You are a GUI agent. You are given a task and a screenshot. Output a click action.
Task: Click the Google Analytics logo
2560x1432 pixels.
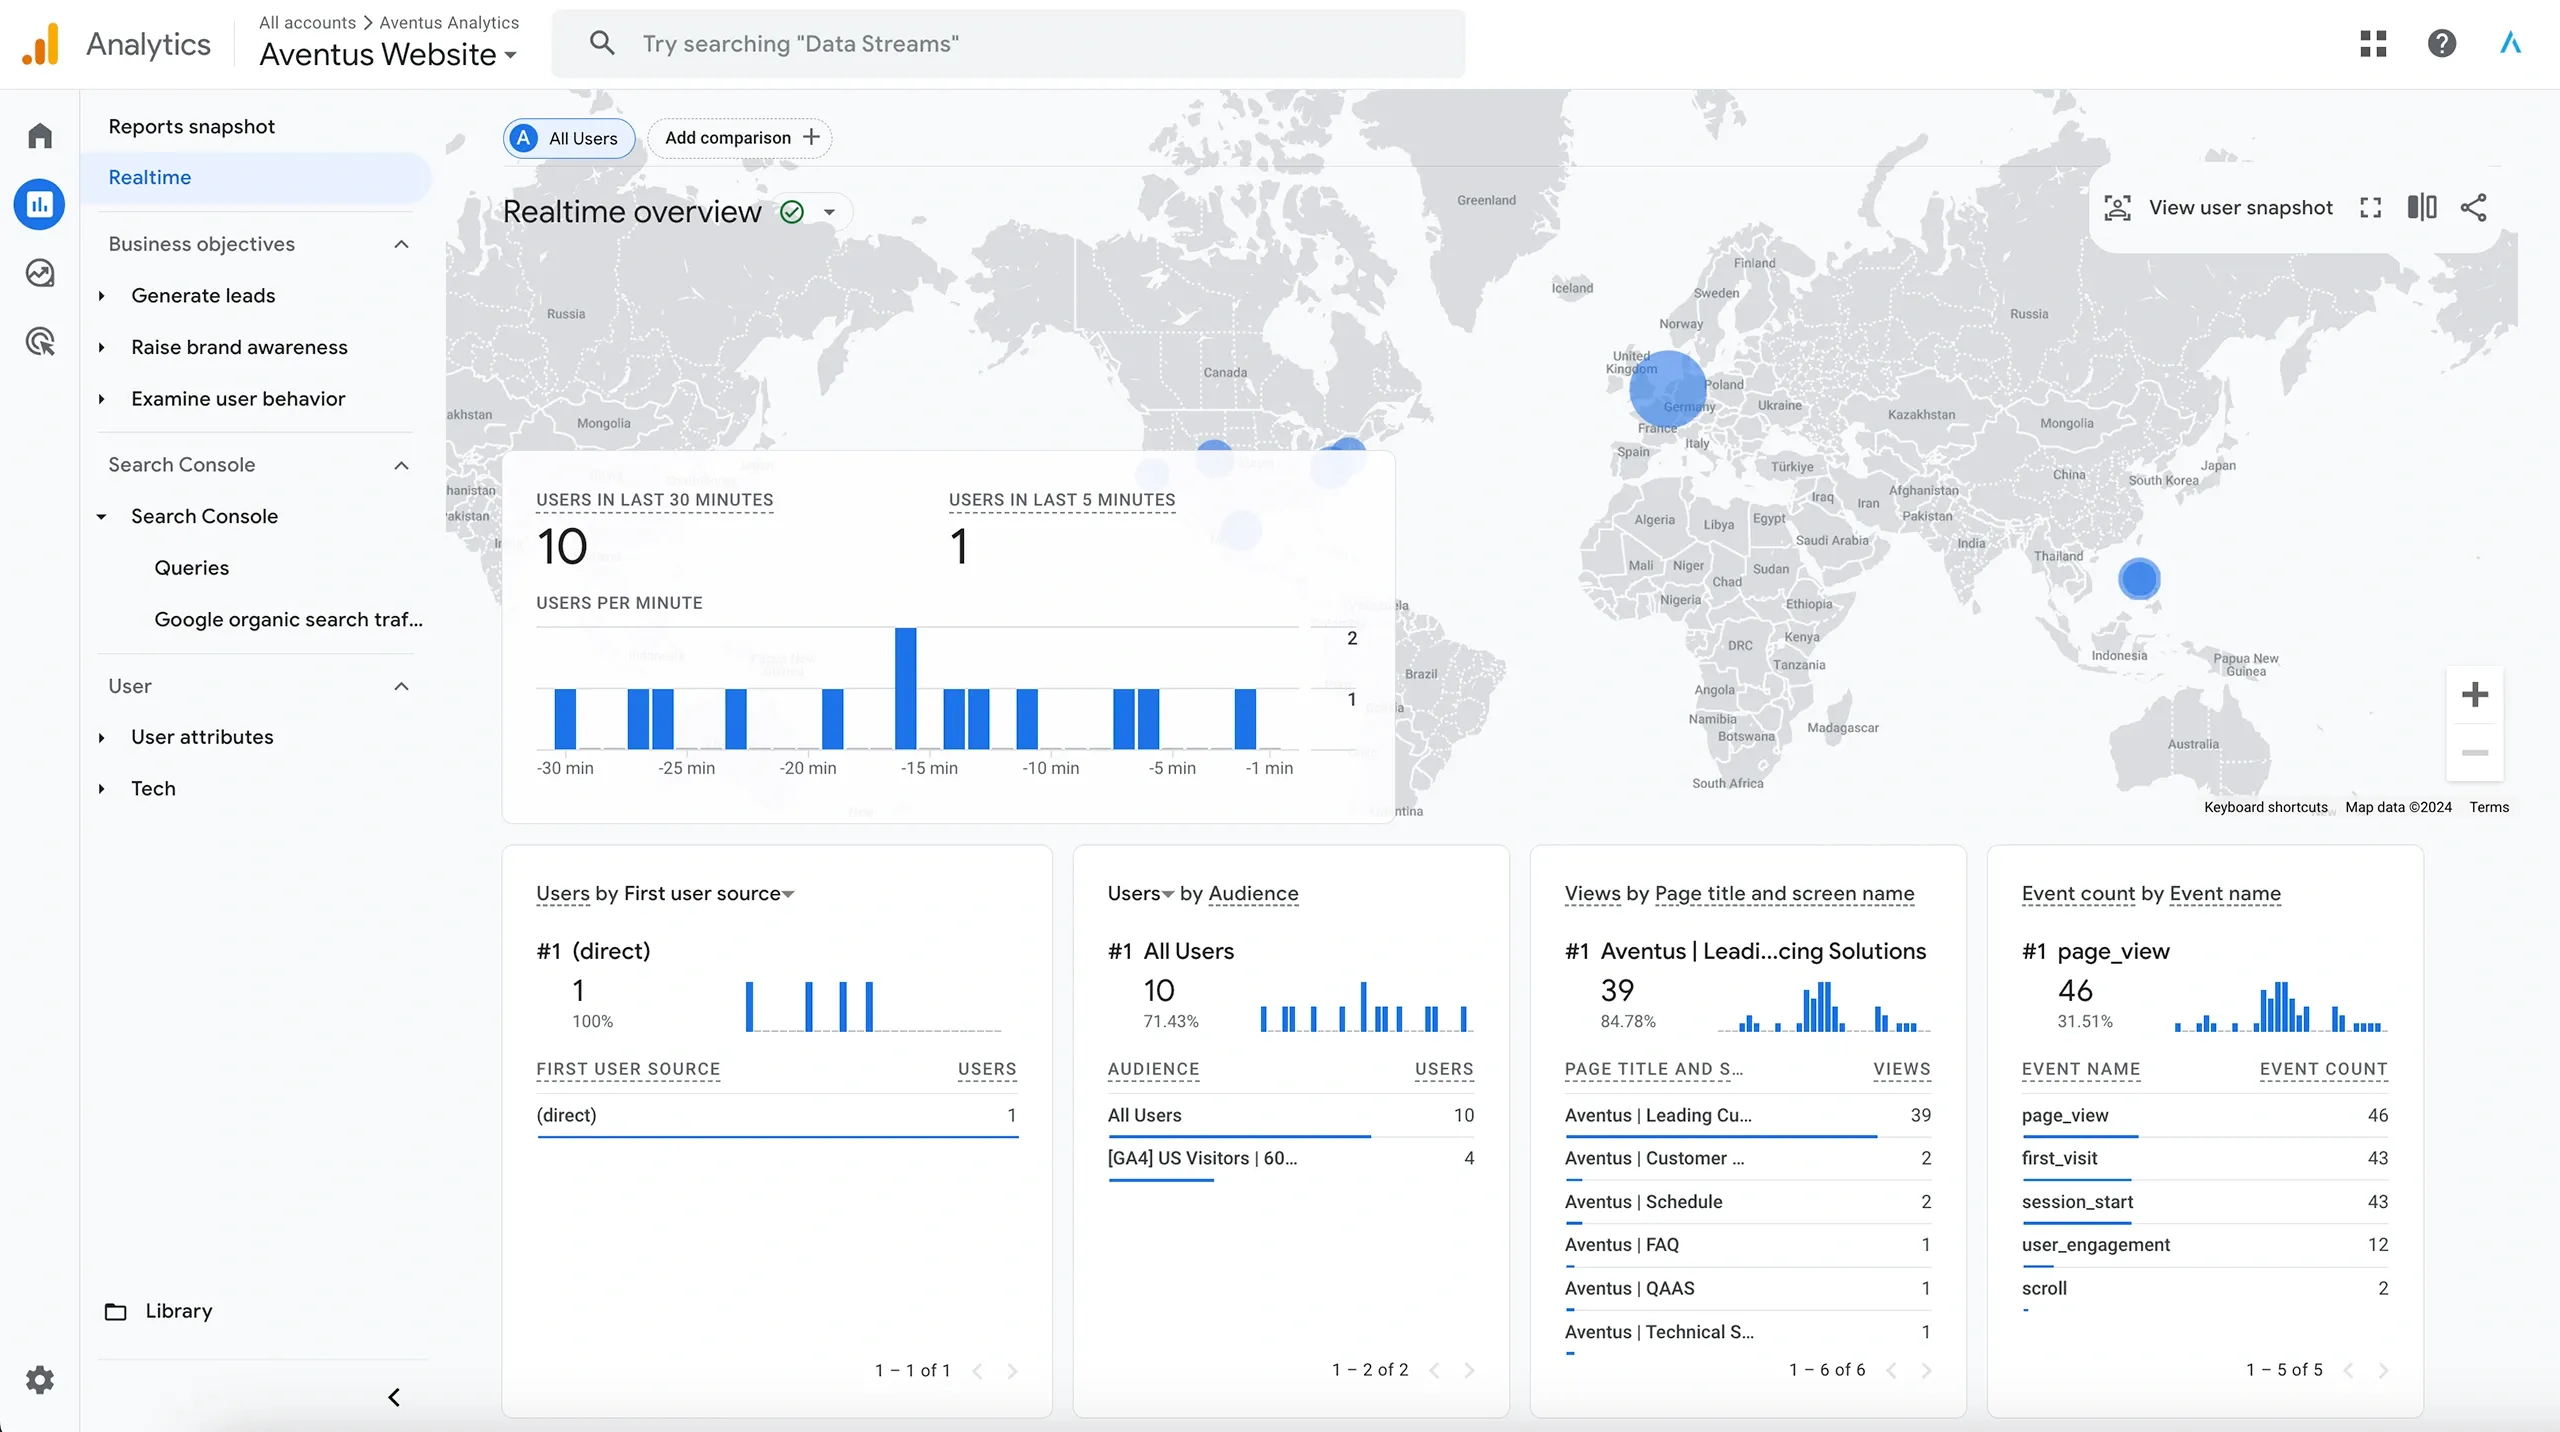(x=41, y=44)
